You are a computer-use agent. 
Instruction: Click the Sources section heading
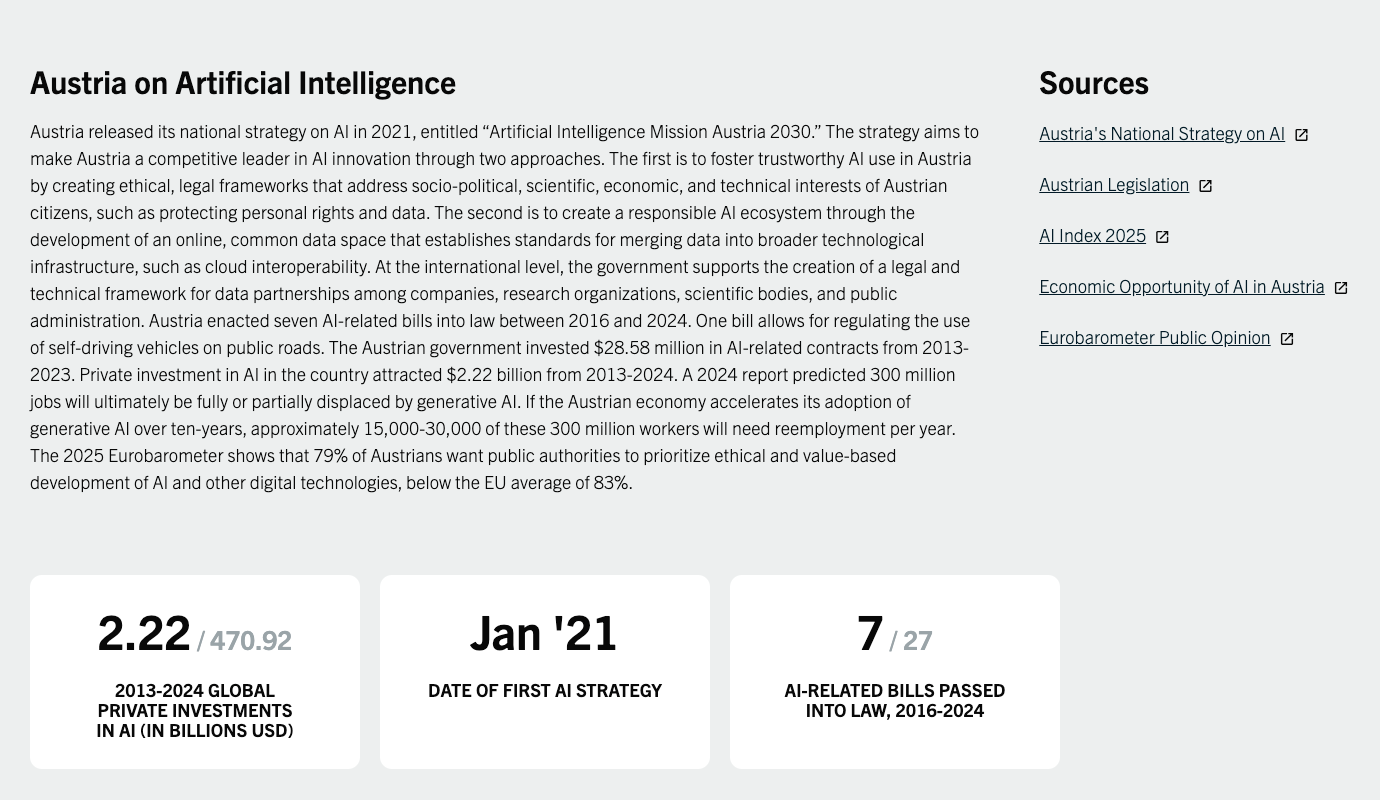(1093, 82)
